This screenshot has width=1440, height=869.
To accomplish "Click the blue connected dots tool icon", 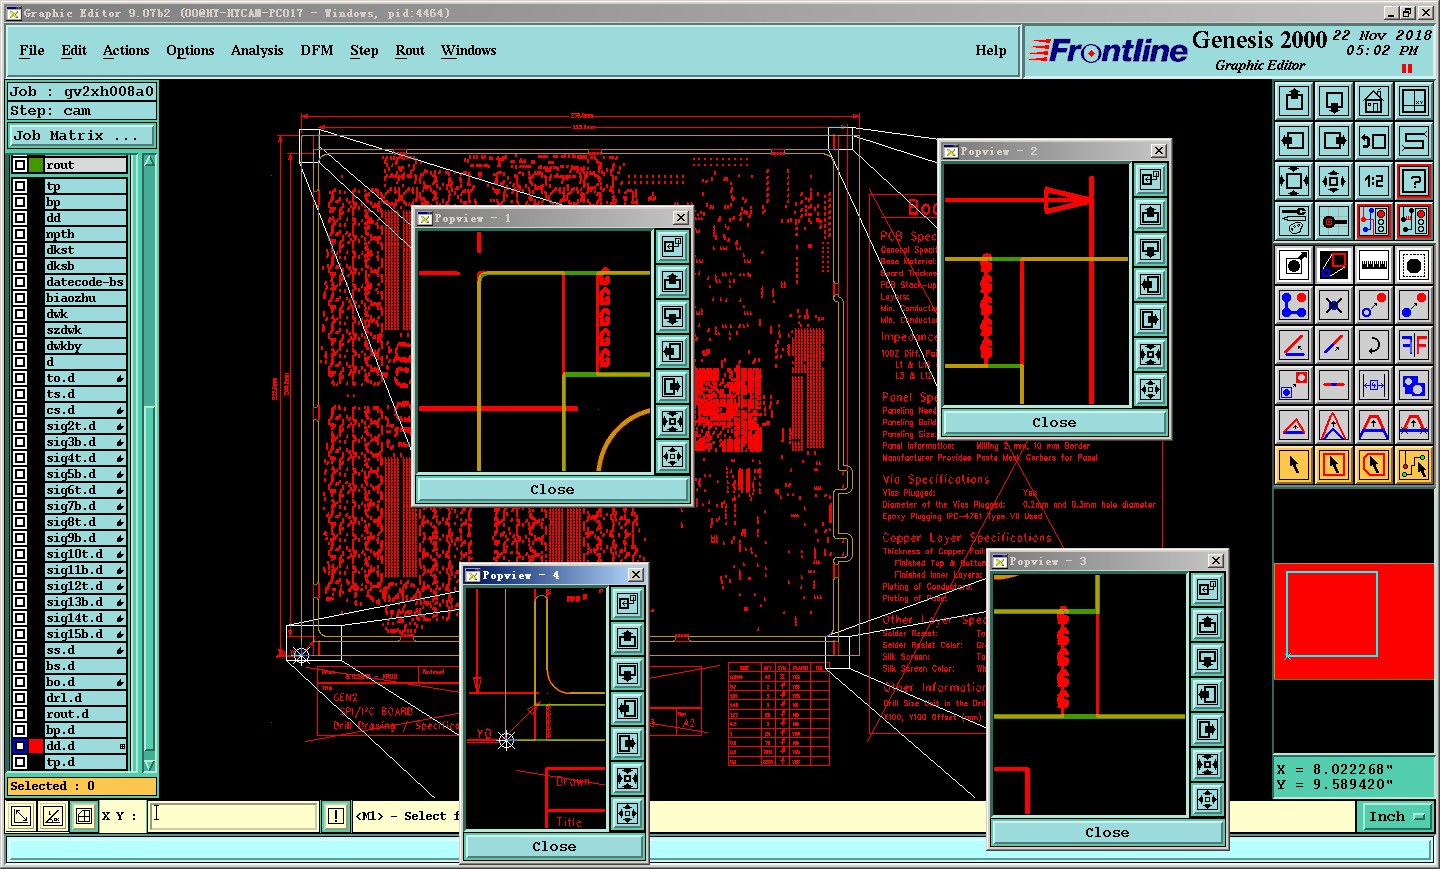I will pyautogui.click(x=1294, y=305).
